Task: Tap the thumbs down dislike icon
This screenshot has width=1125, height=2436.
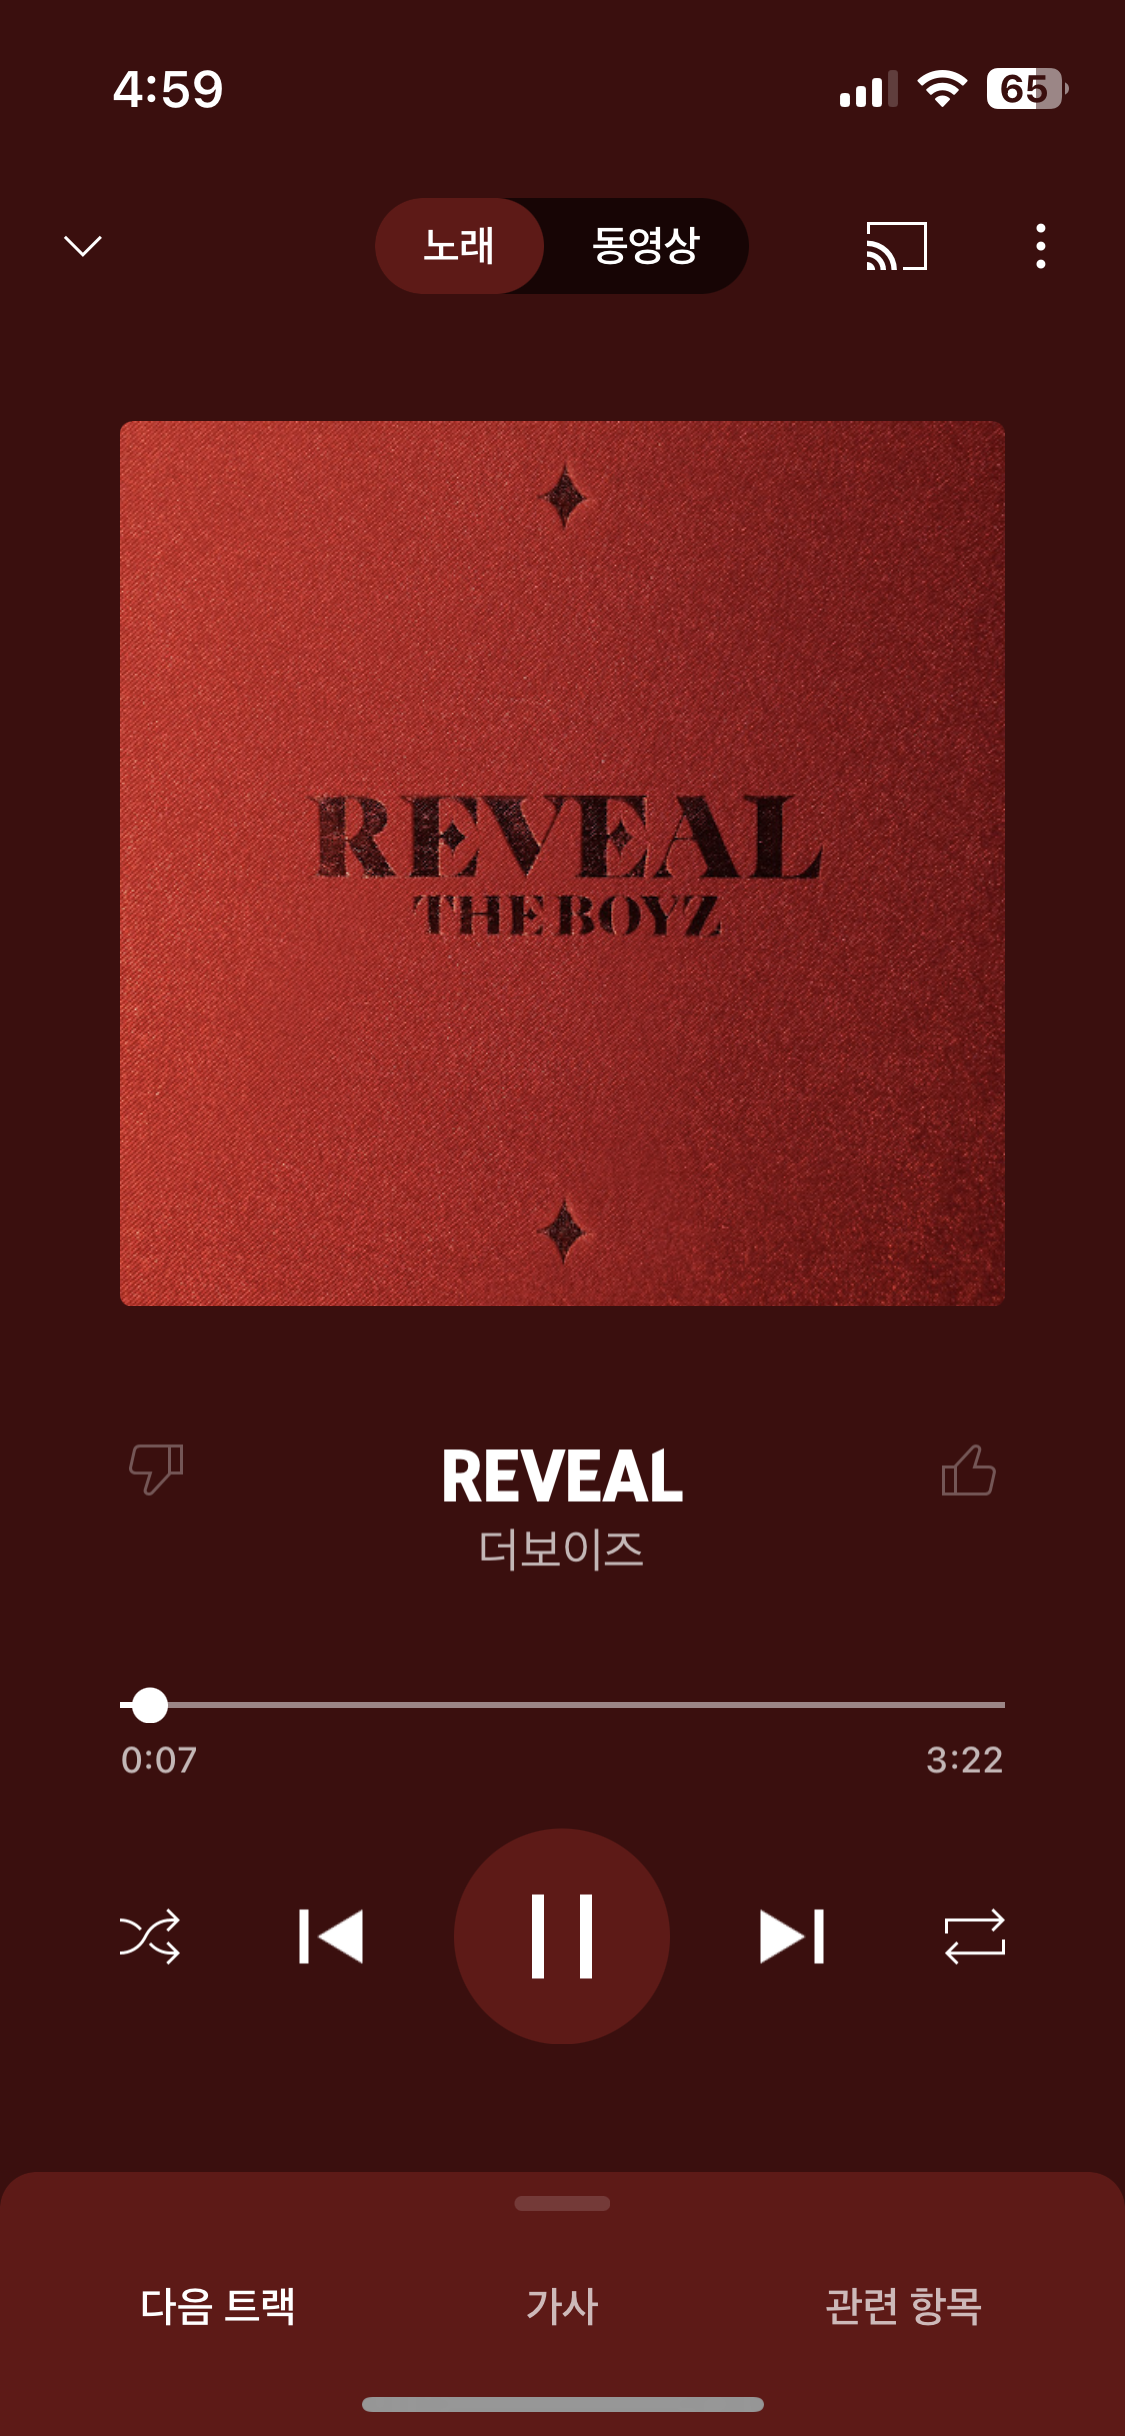Action: [156, 1469]
